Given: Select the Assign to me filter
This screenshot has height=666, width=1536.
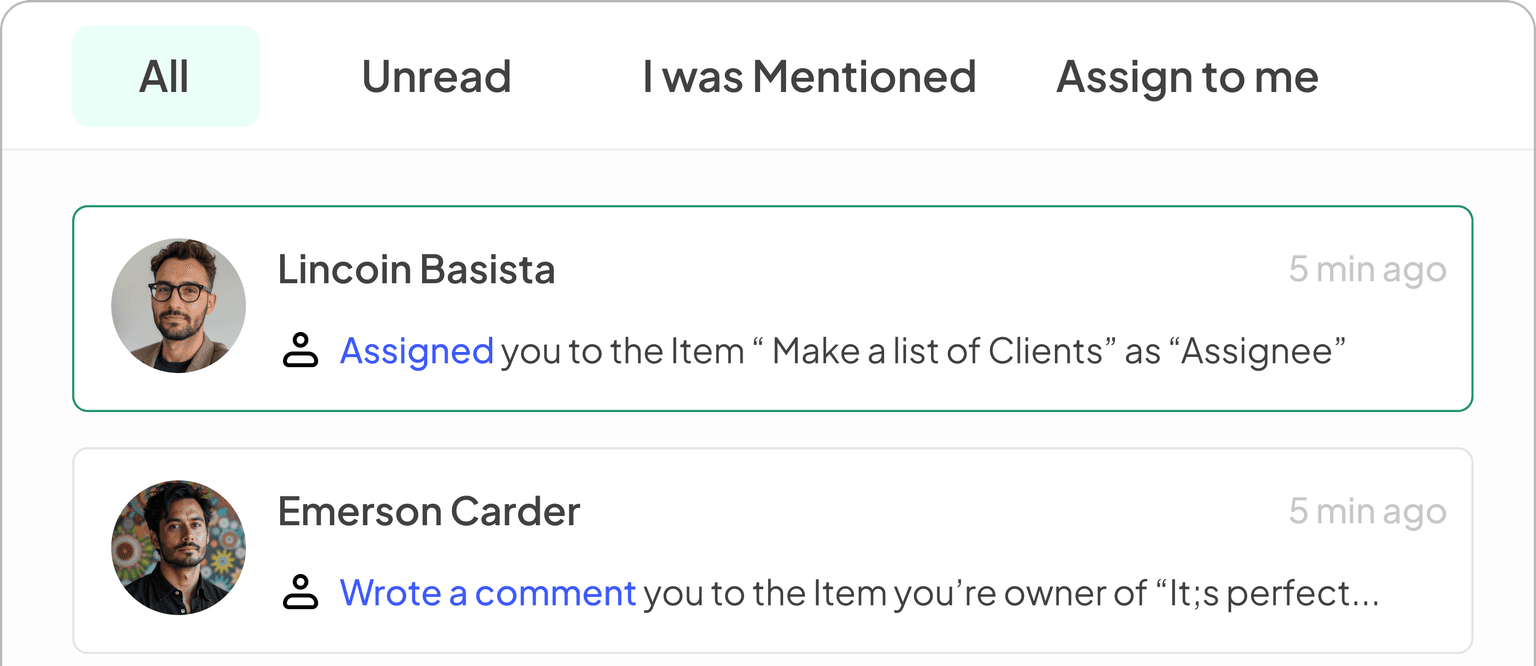Looking at the screenshot, I should [x=1187, y=76].
